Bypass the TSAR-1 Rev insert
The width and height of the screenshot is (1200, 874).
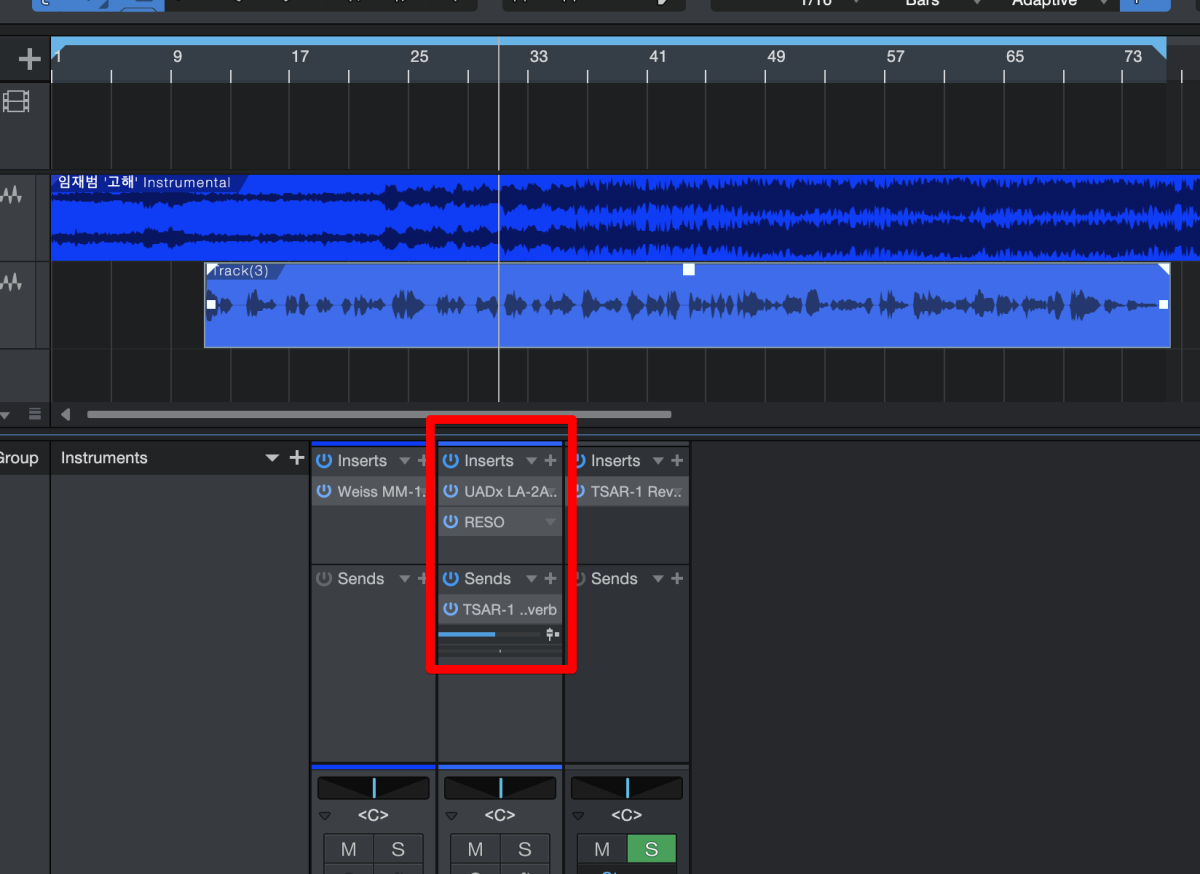(578, 491)
